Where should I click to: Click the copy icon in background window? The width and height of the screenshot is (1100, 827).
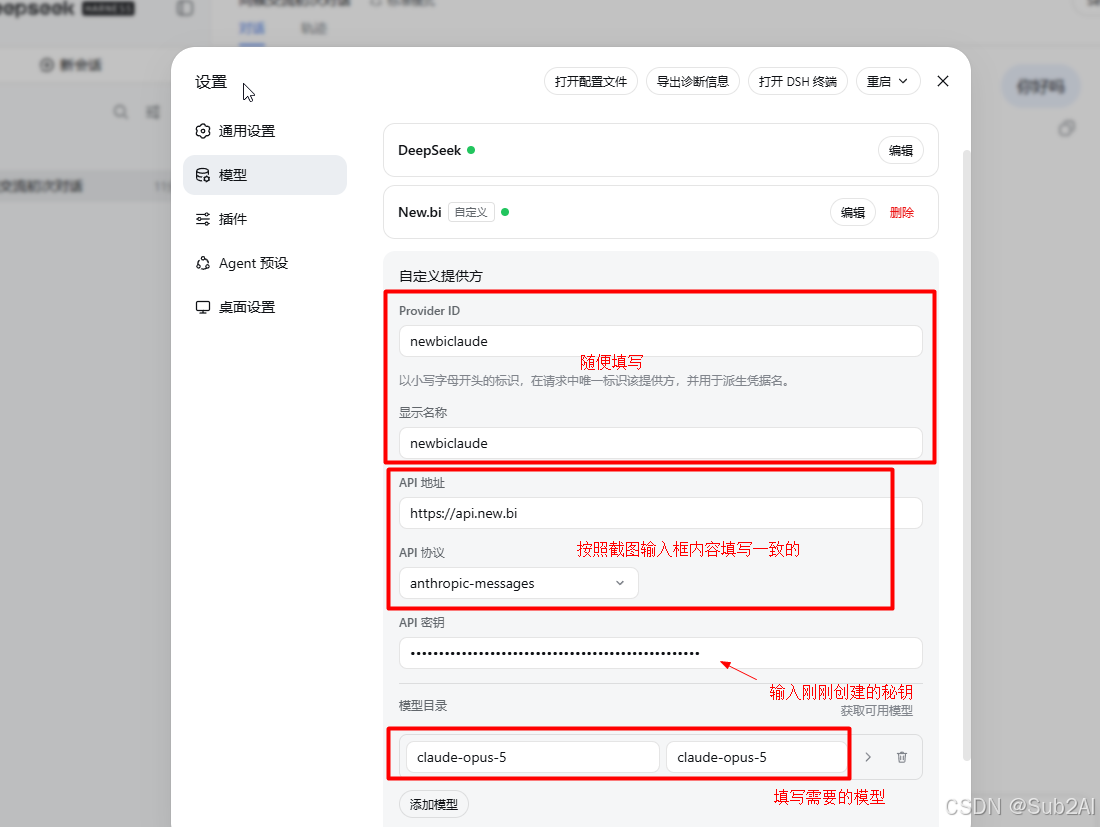click(x=1067, y=128)
